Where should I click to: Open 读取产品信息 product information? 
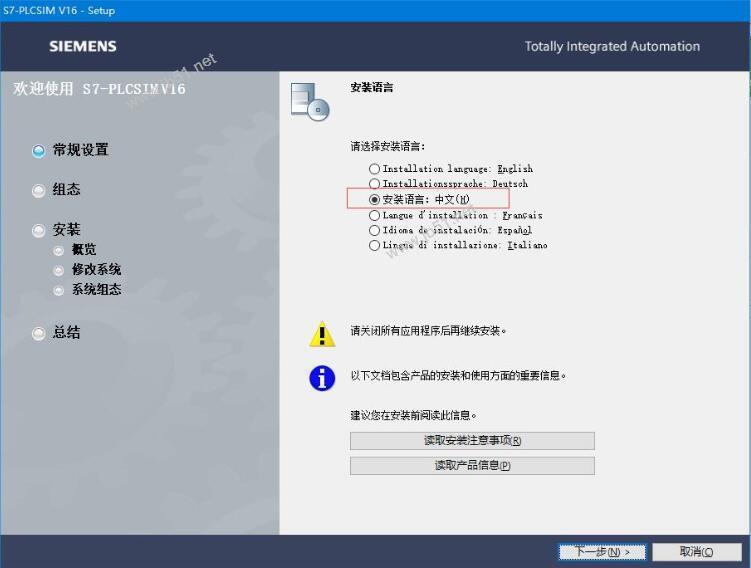[x=472, y=466]
